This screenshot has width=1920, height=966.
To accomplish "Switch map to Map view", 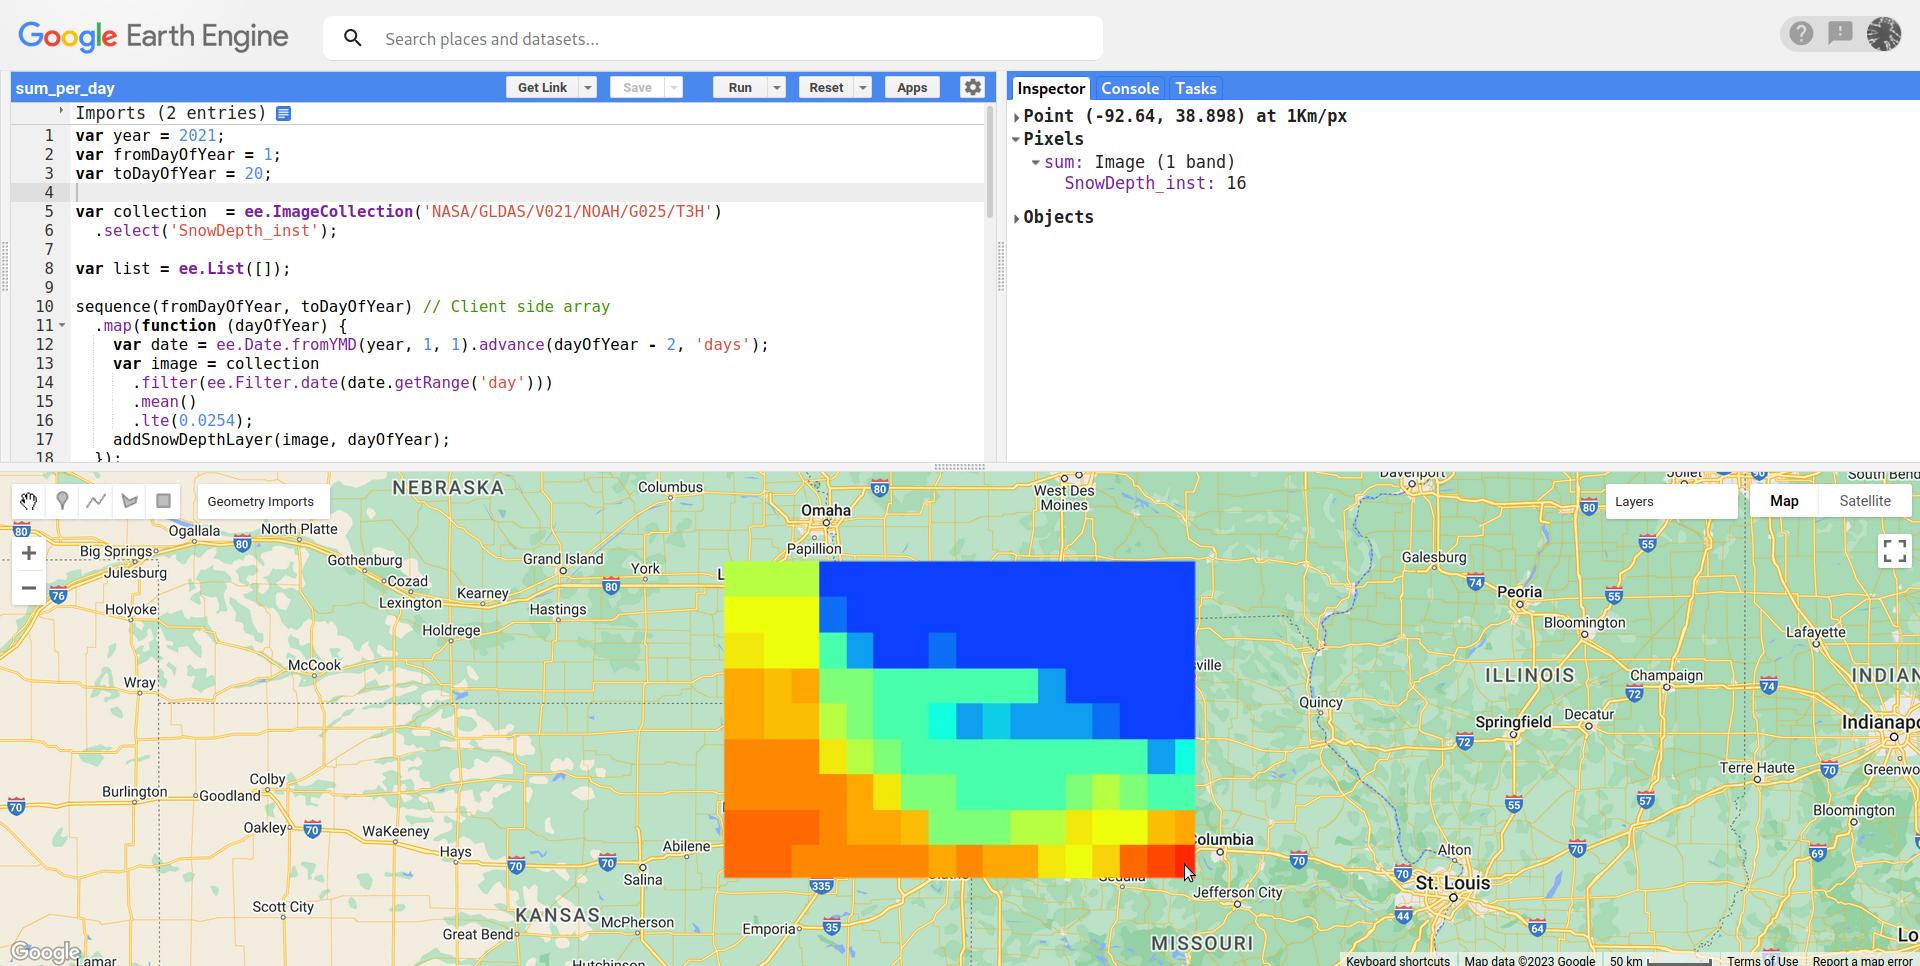I will coord(1784,501).
